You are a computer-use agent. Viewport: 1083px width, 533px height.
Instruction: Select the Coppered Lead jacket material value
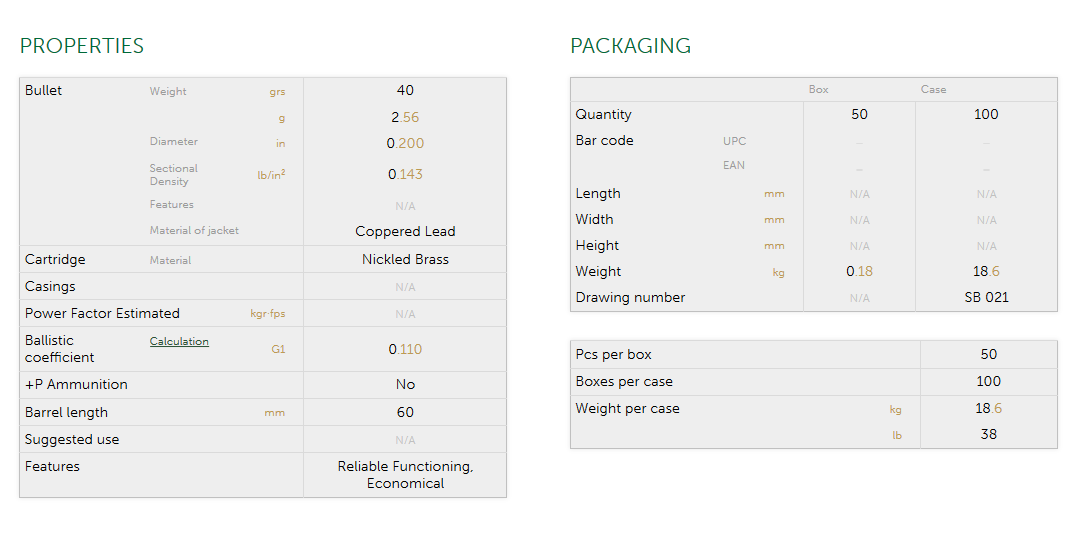tap(405, 231)
